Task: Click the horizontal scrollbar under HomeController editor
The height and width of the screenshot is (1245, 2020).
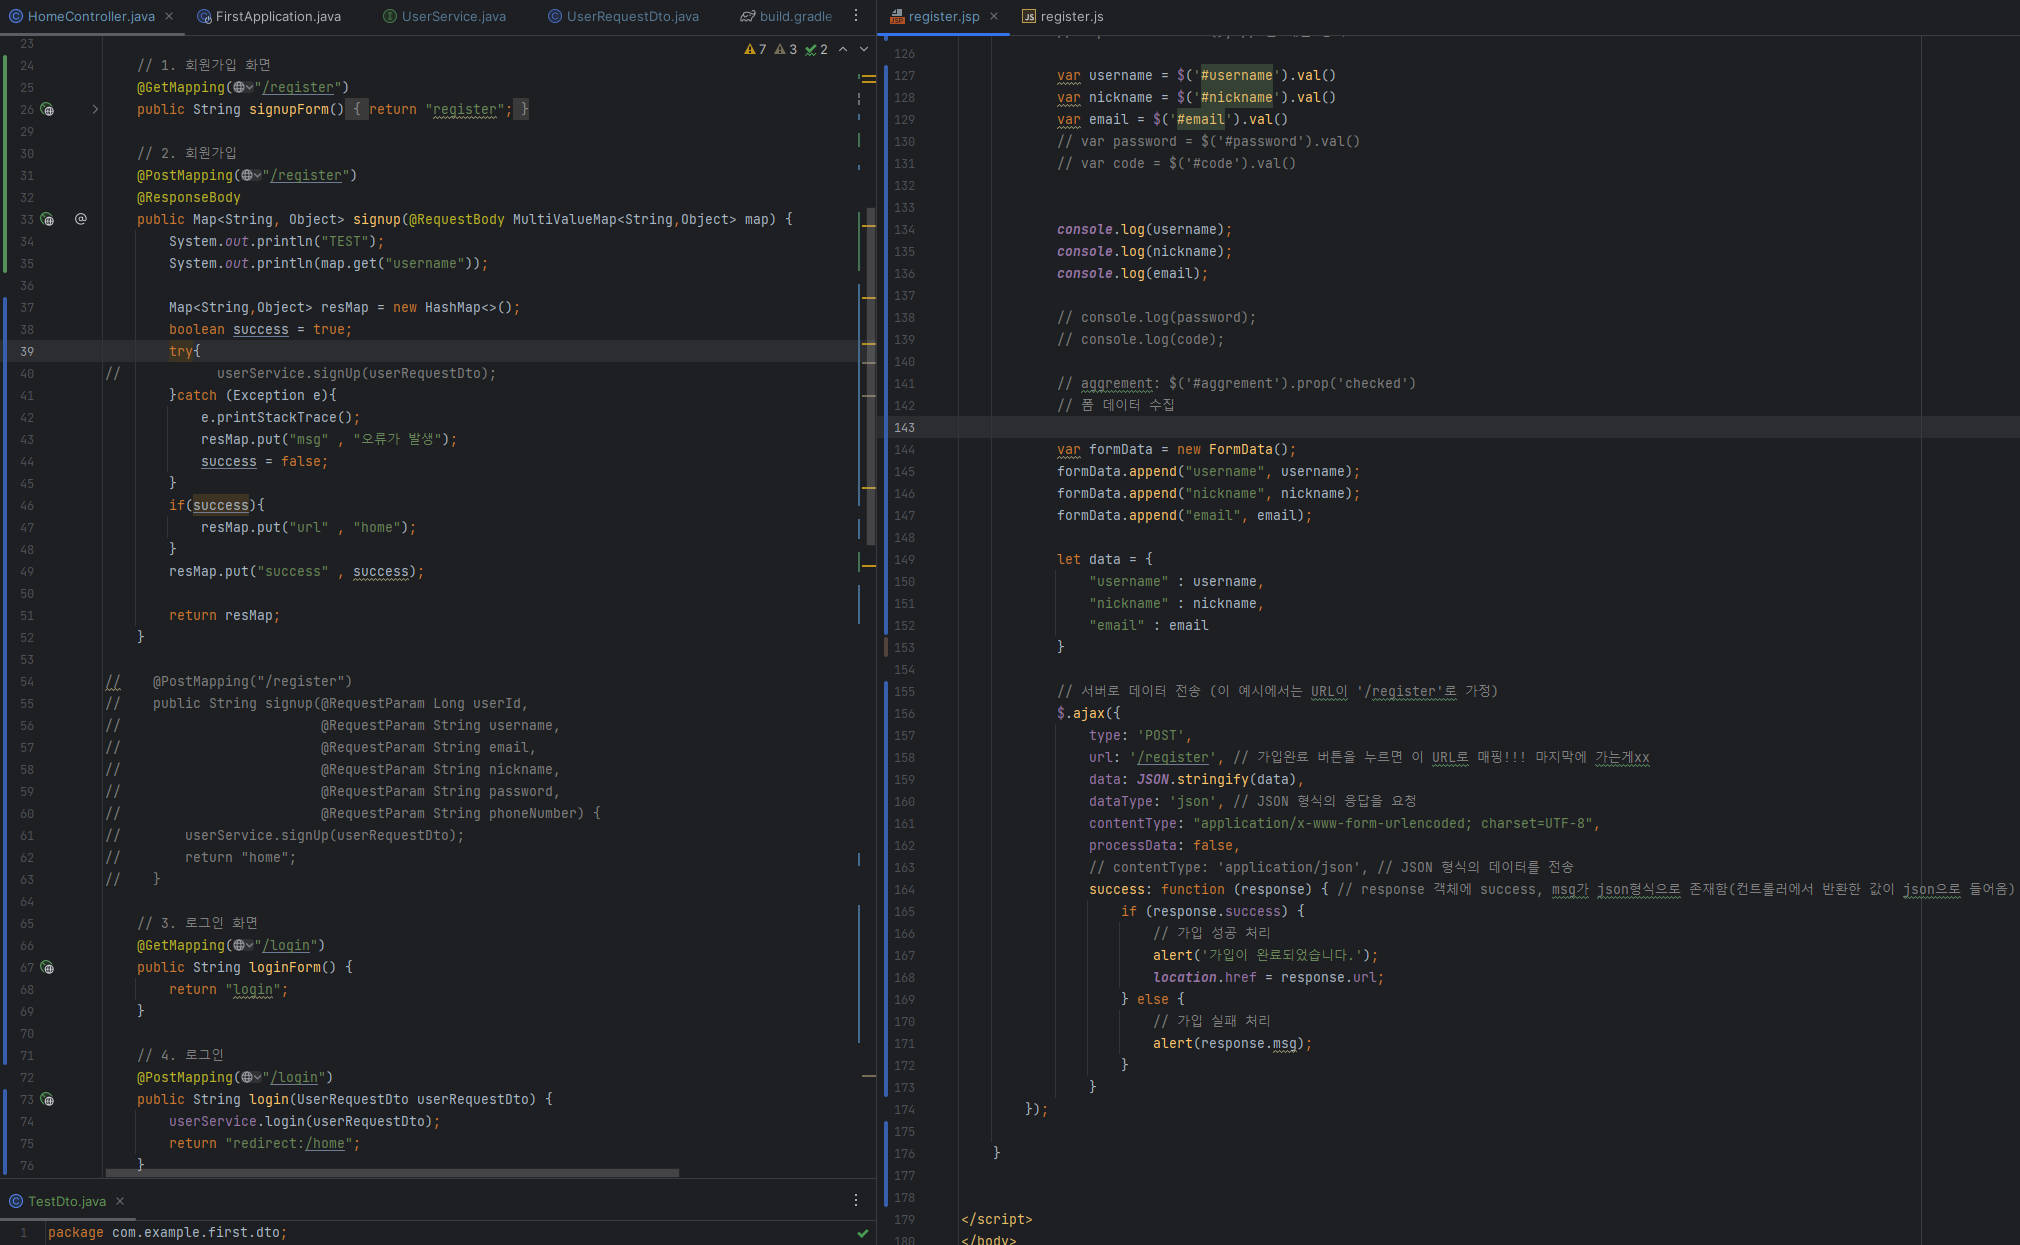Action: 392,1173
